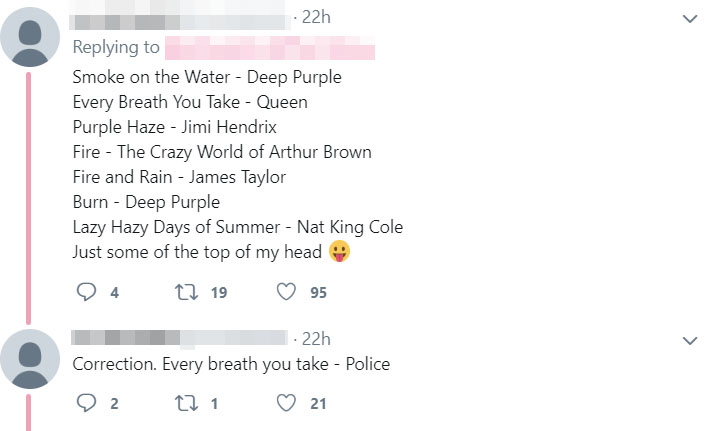Viewport: 710px width, 431px height.
Task: Reply to the Police correction tweet
Action: click(x=85, y=404)
